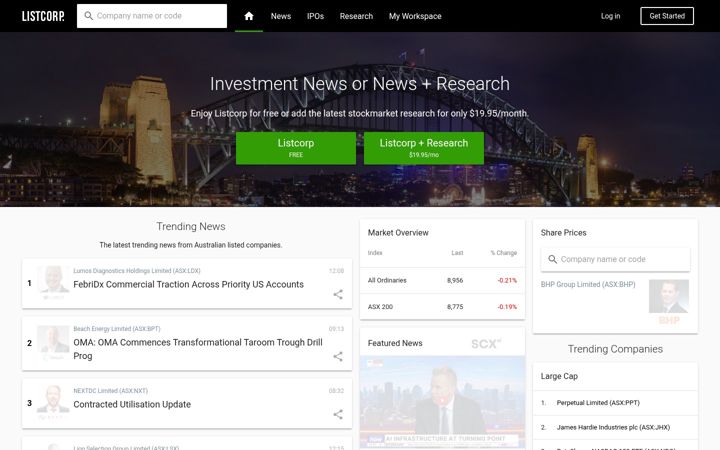Open Contracted Utilisation Update headline

pyautogui.click(x=132, y=405)
